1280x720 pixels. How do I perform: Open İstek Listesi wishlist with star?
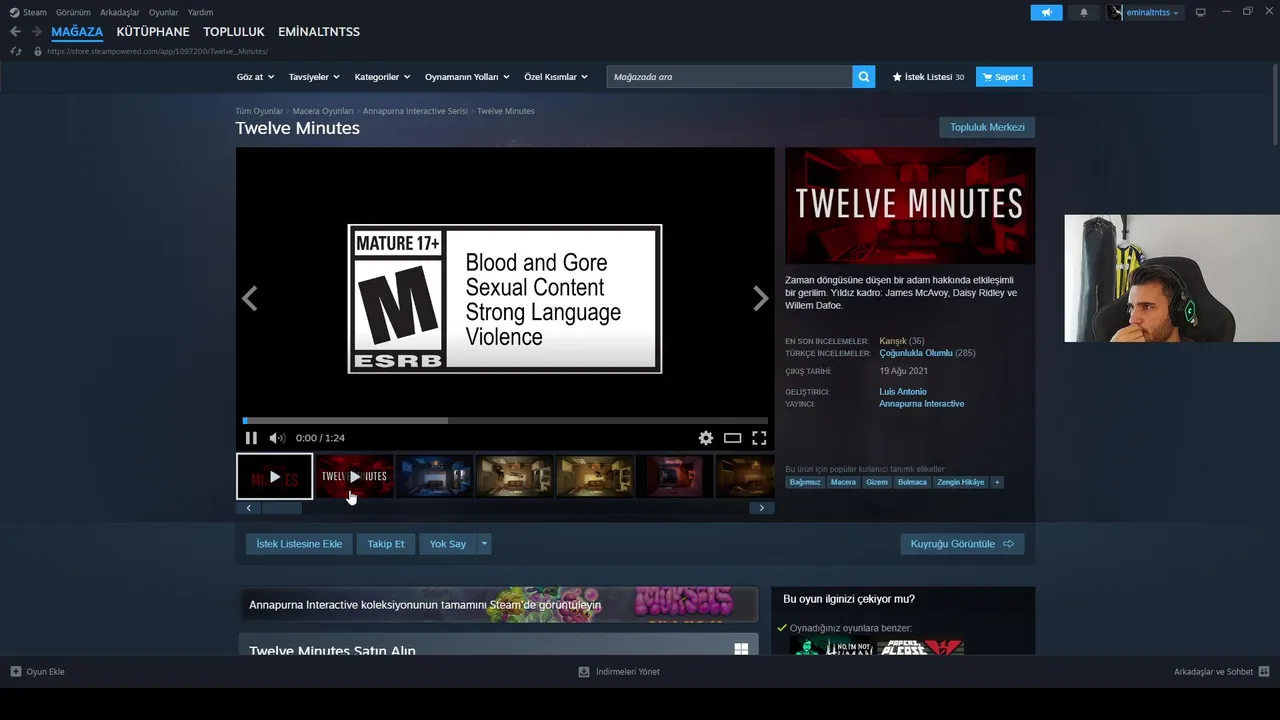(928, 77)
